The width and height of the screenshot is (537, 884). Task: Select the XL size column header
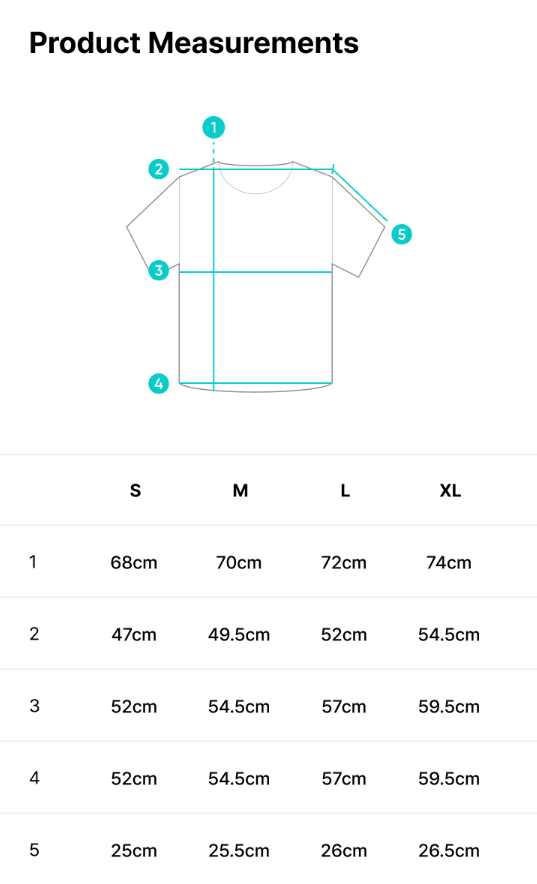point(450,490)
